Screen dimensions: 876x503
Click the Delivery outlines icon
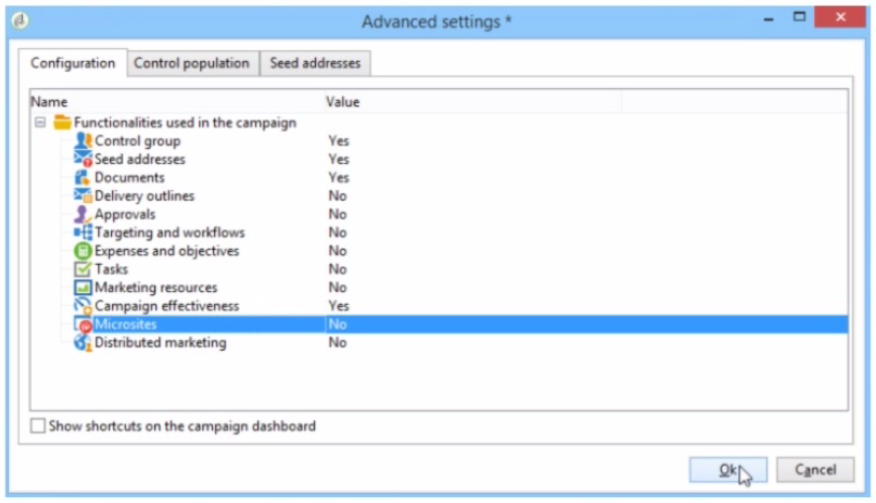(x=83, y=196)
